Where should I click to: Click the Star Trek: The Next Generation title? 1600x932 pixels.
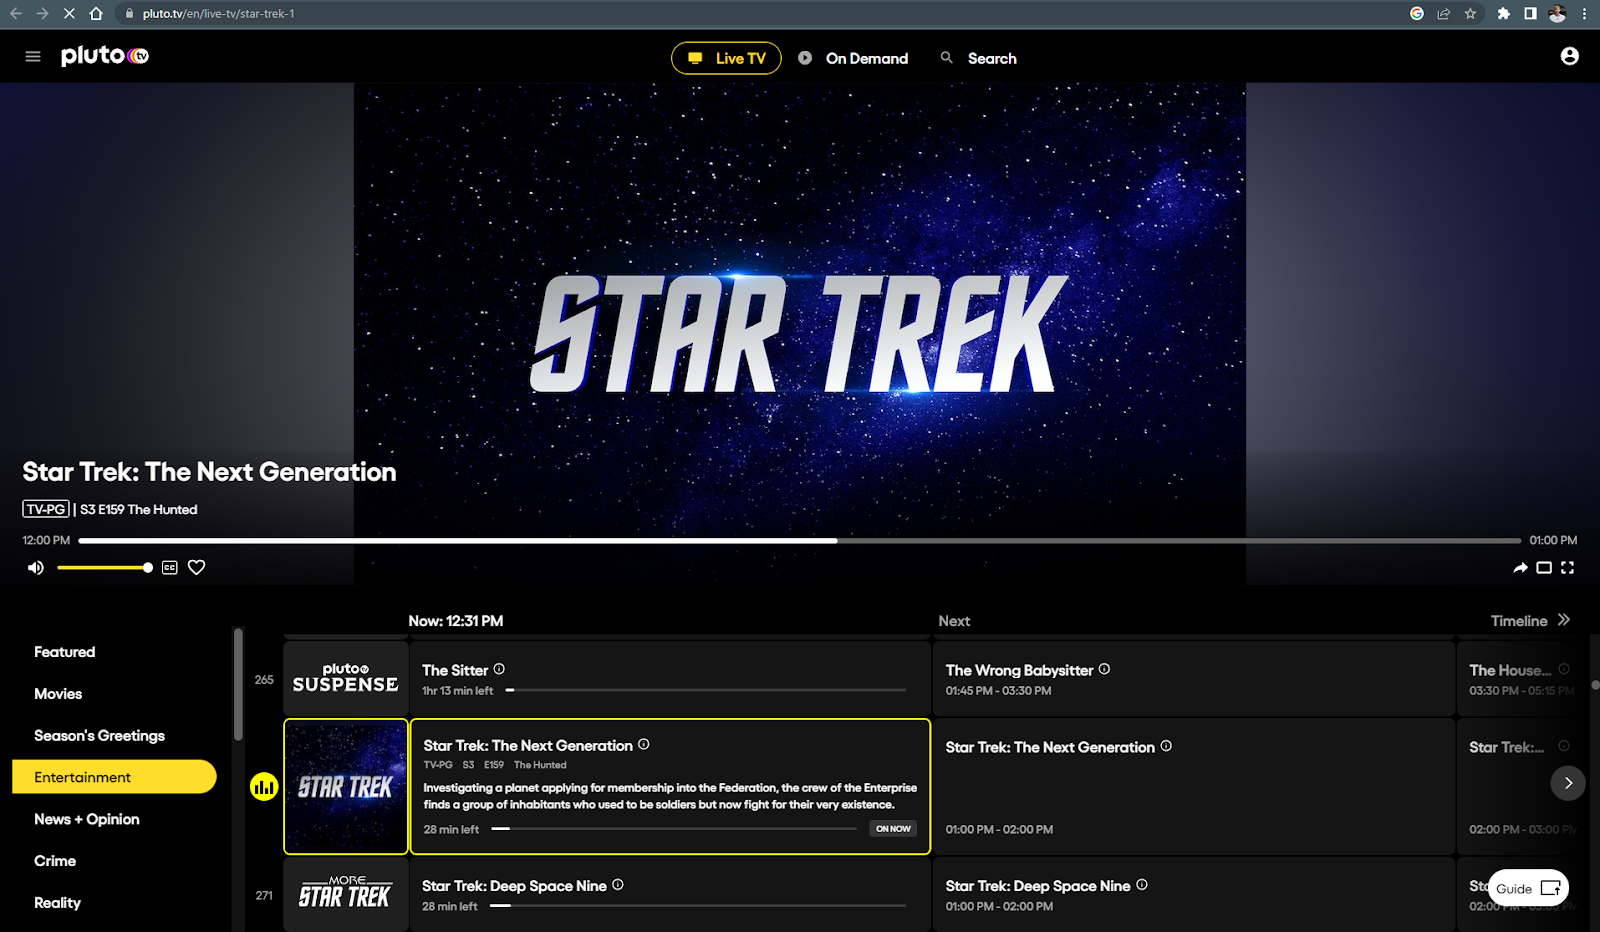pos(209,472)
